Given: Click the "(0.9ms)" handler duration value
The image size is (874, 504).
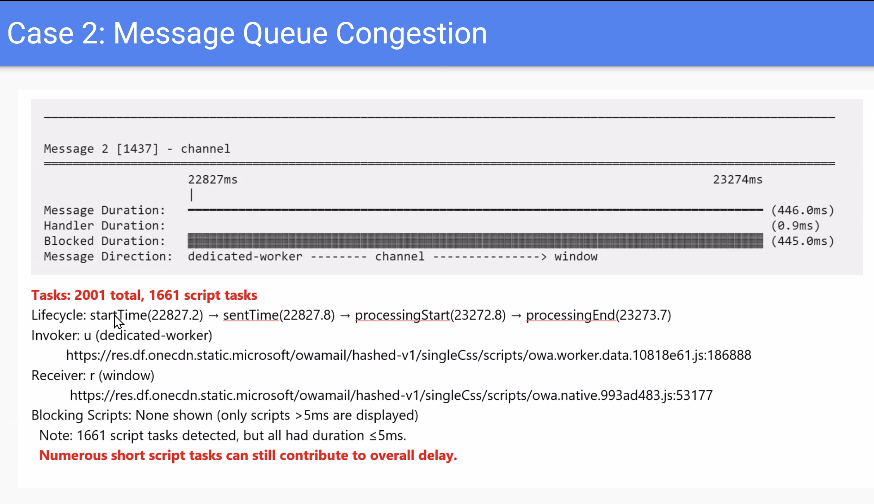Looking at the screenshot, I should (x=794, y=226).
